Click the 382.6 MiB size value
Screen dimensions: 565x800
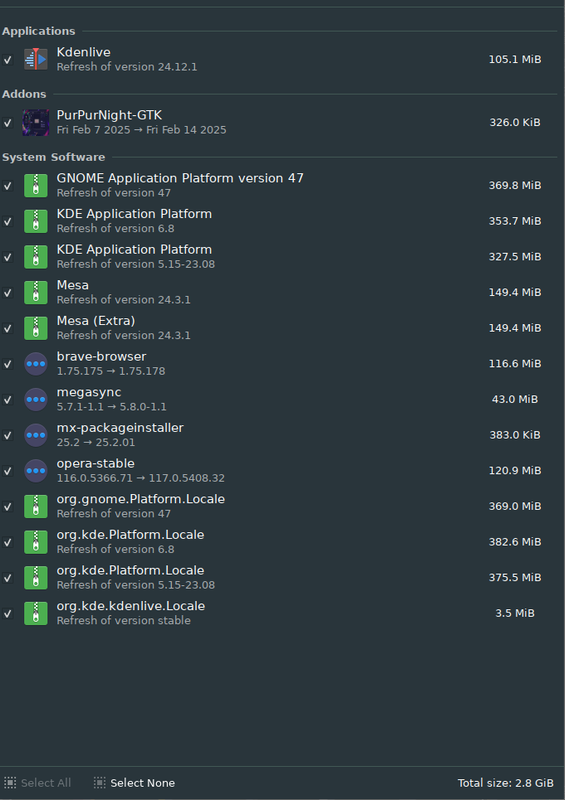click(515, 542)
